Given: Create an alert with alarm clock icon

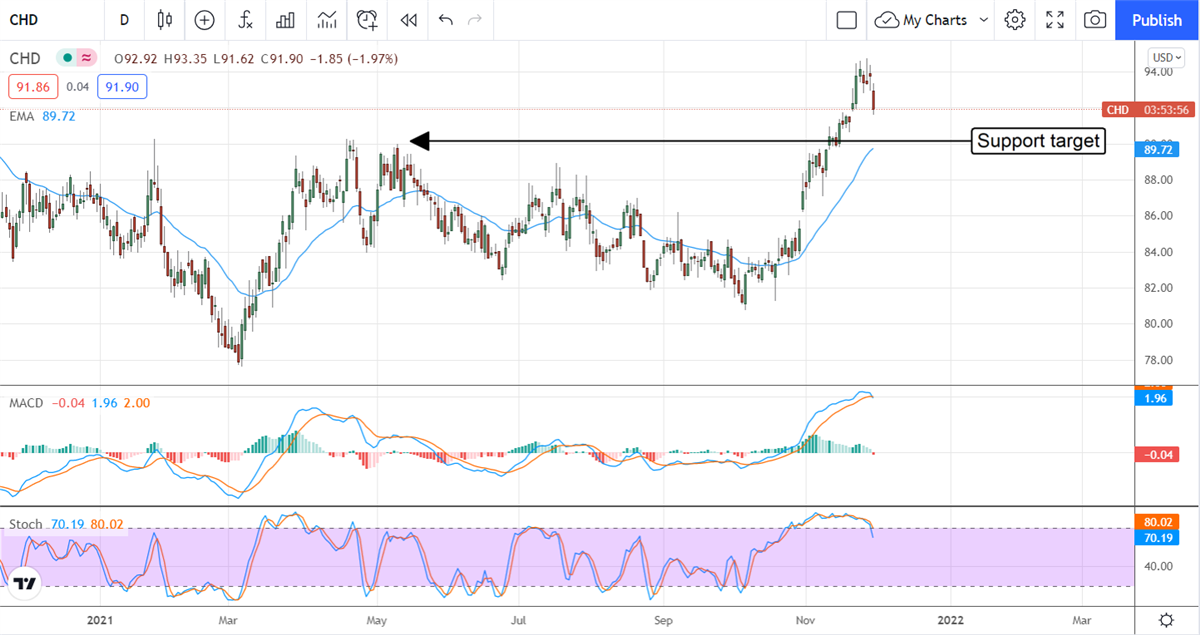Looking at the screenshot, I should pos(367,20).
